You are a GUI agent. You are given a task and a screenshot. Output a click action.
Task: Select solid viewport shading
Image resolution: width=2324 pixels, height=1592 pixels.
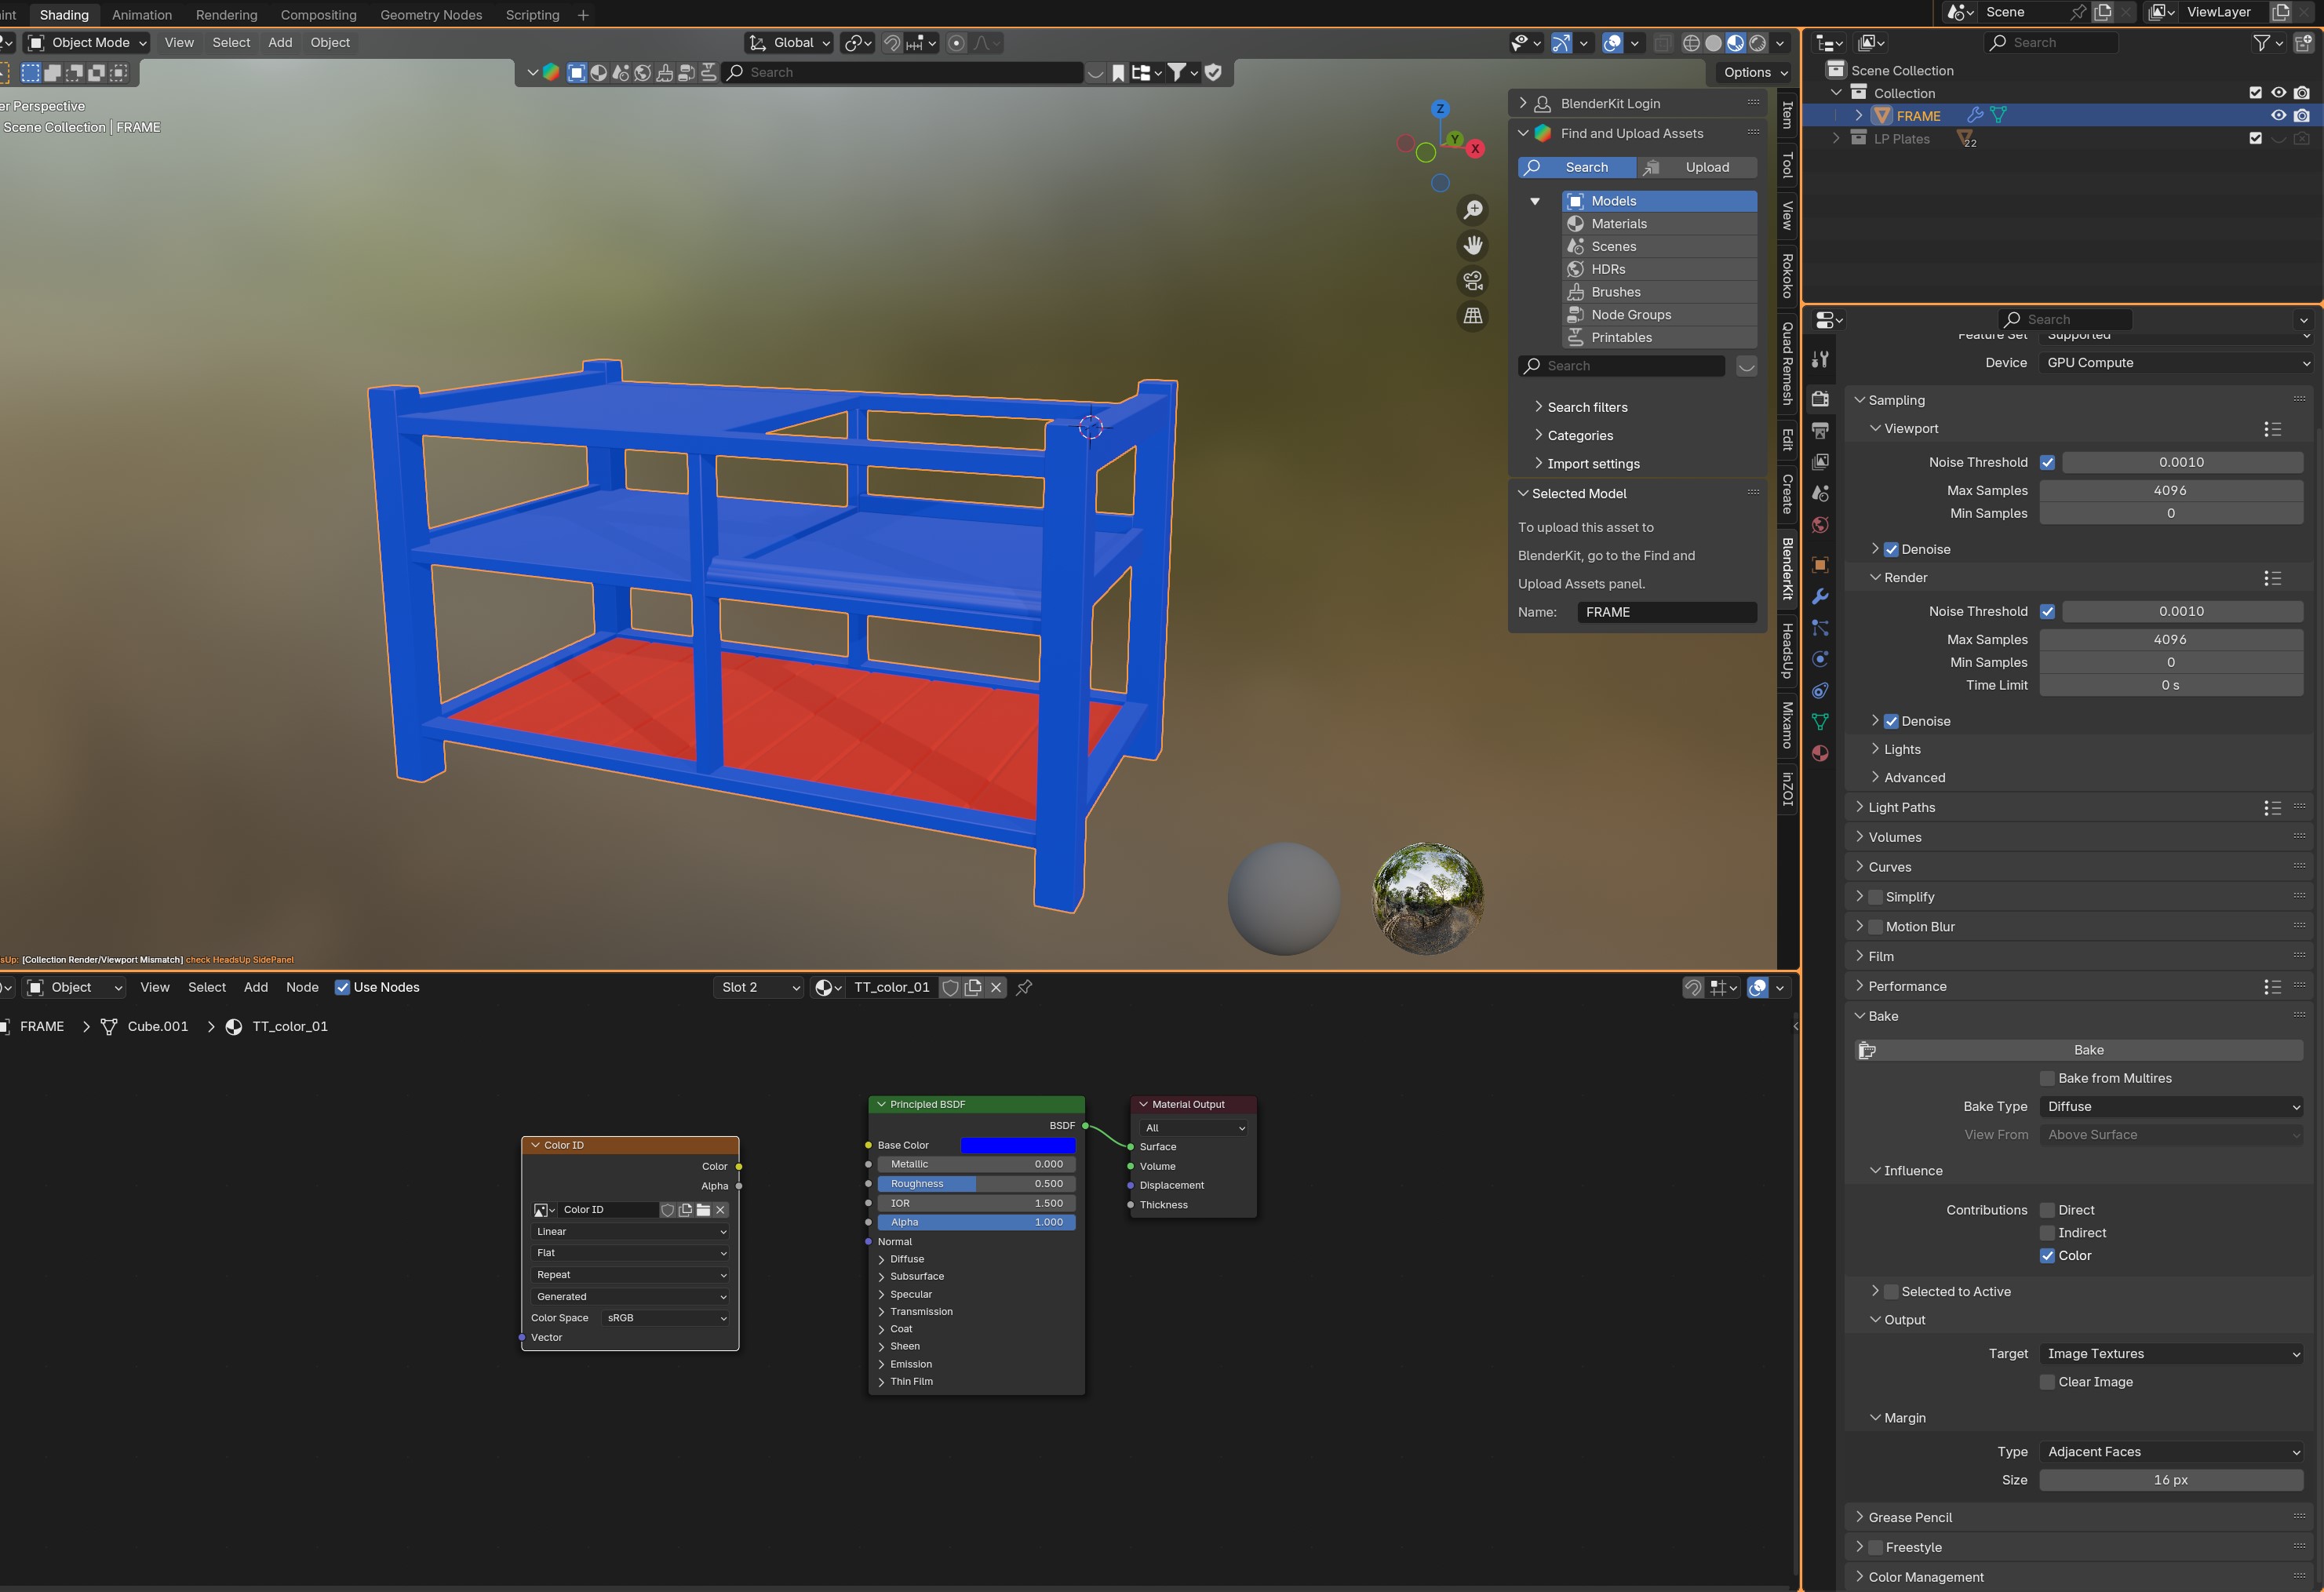point(1713,43)
